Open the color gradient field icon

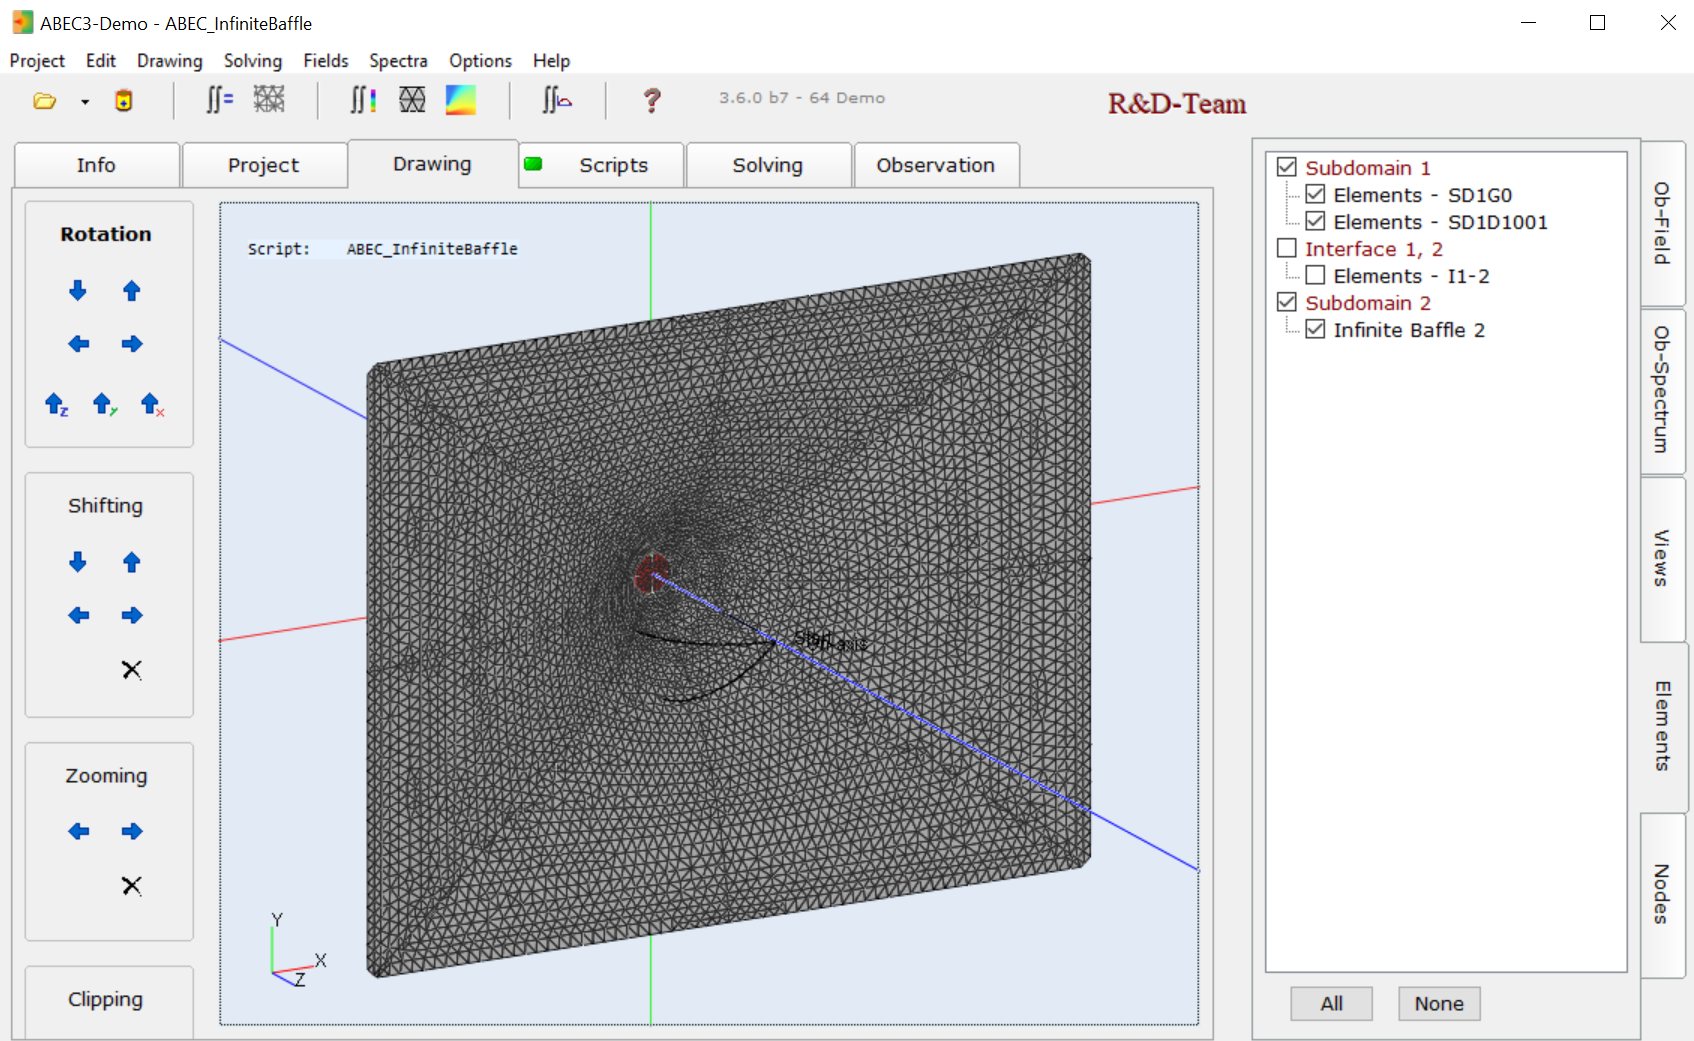461,100
